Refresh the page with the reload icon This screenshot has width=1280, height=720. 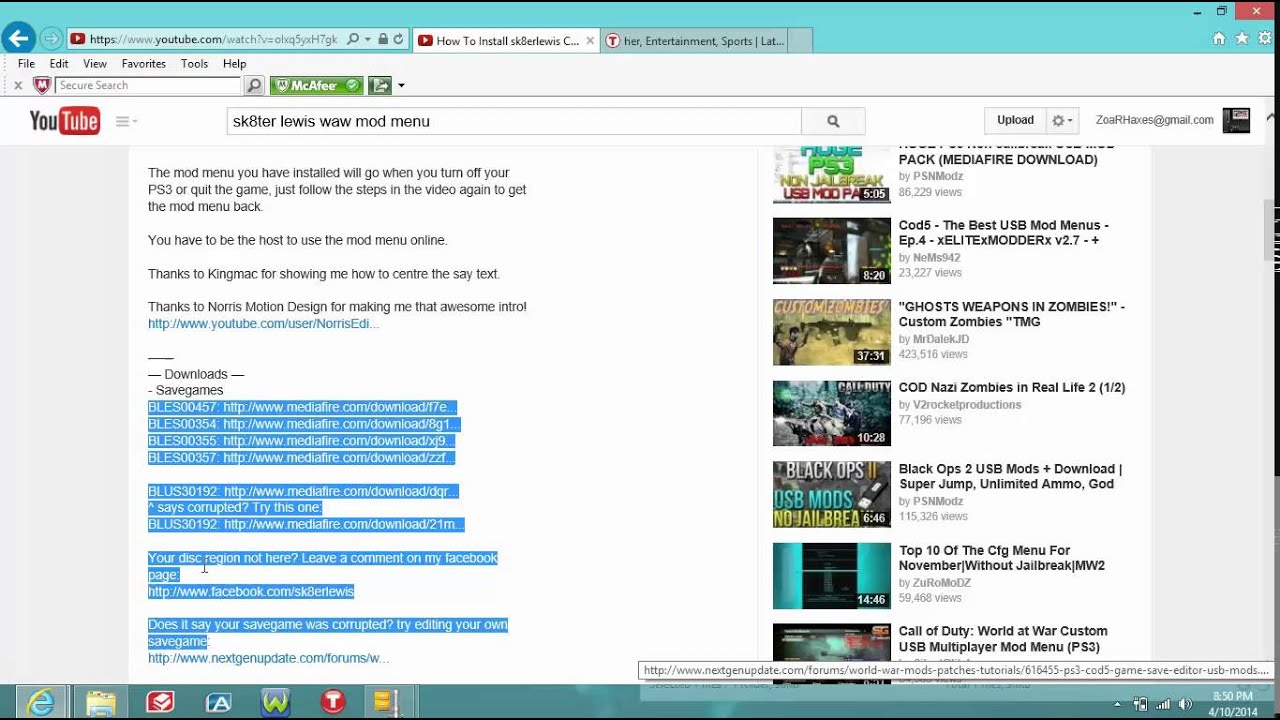point(398,40)
